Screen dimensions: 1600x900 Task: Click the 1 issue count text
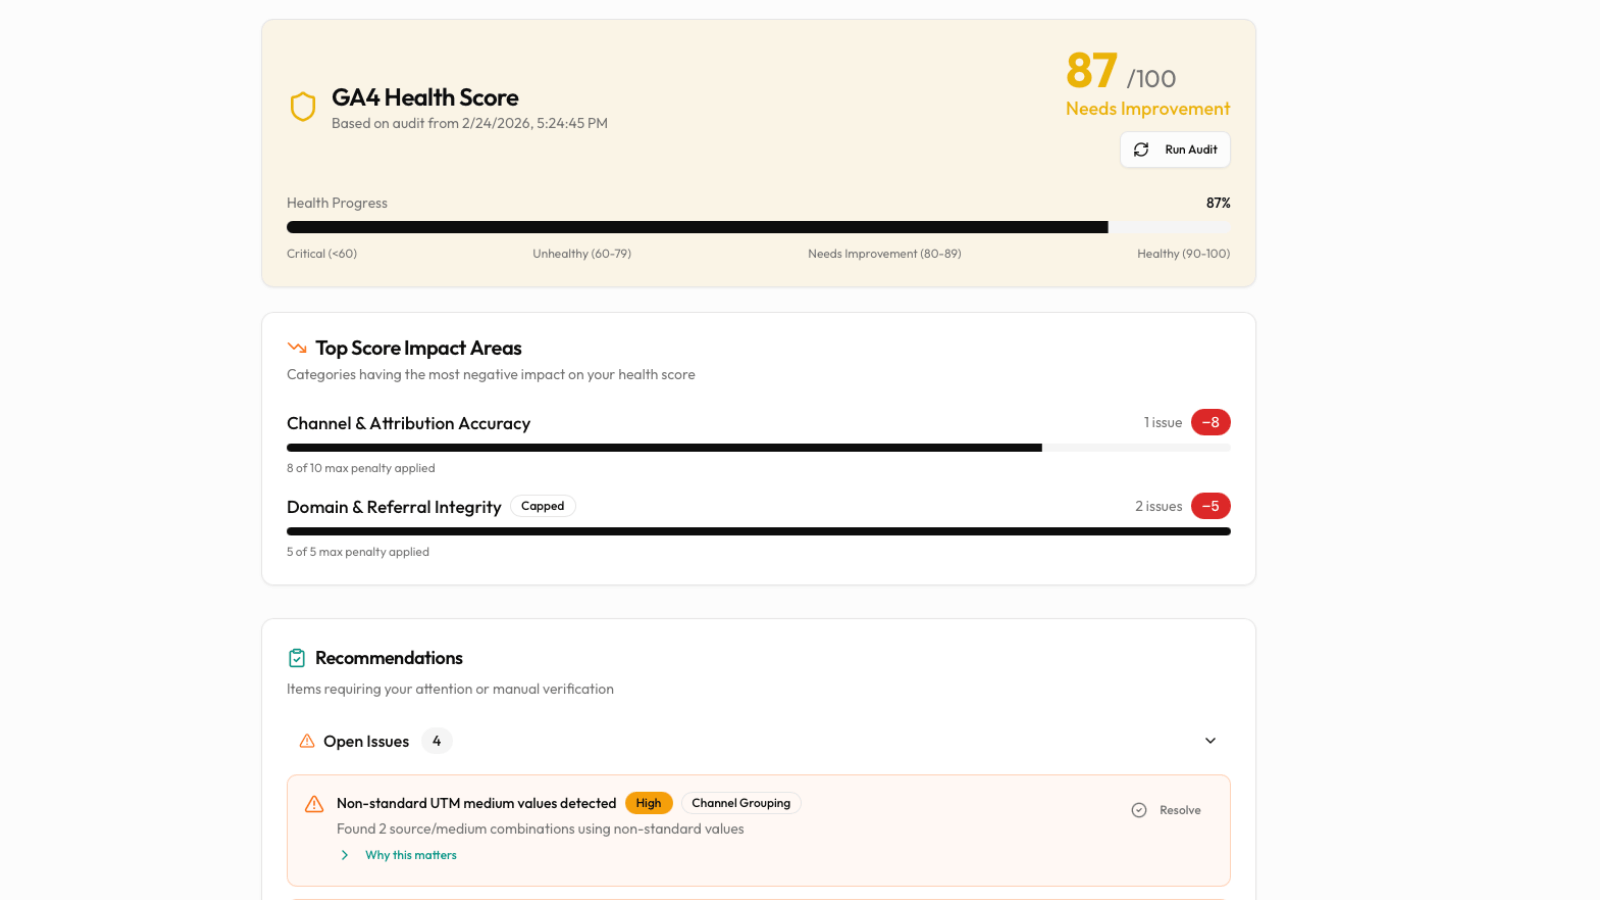(1163, 423)
